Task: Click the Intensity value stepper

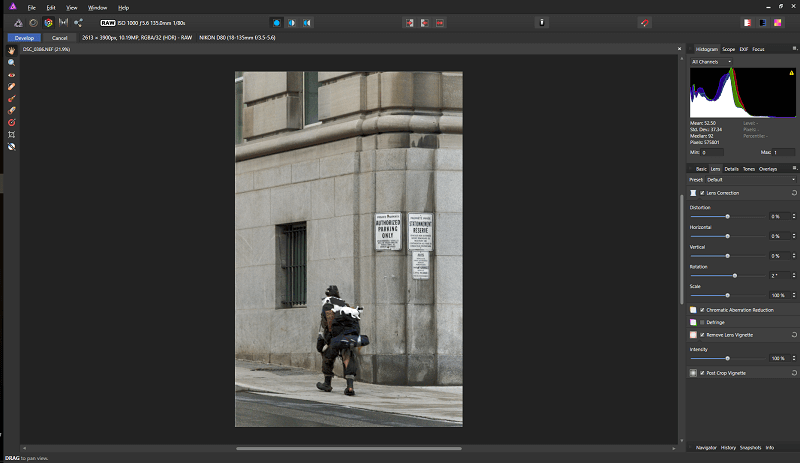Action: point(794,358)
